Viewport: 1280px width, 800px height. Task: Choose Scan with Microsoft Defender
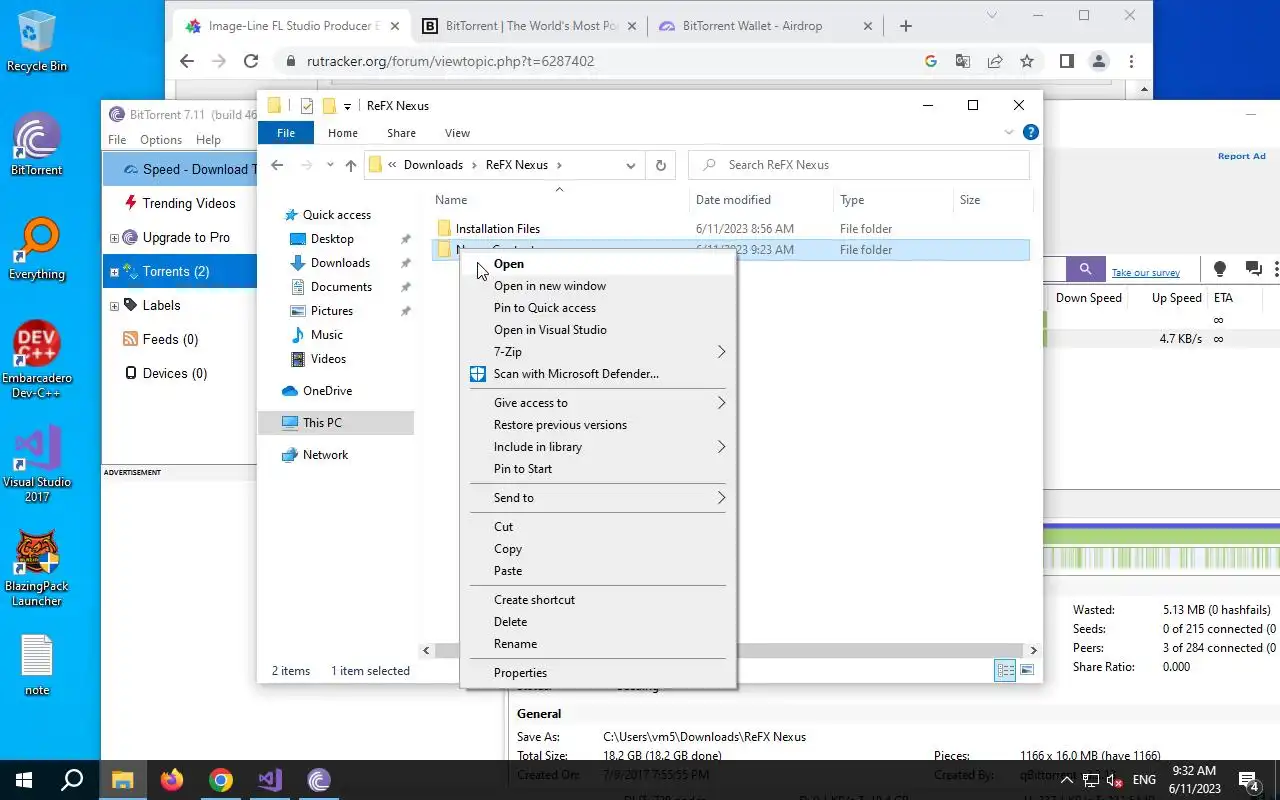598,374
